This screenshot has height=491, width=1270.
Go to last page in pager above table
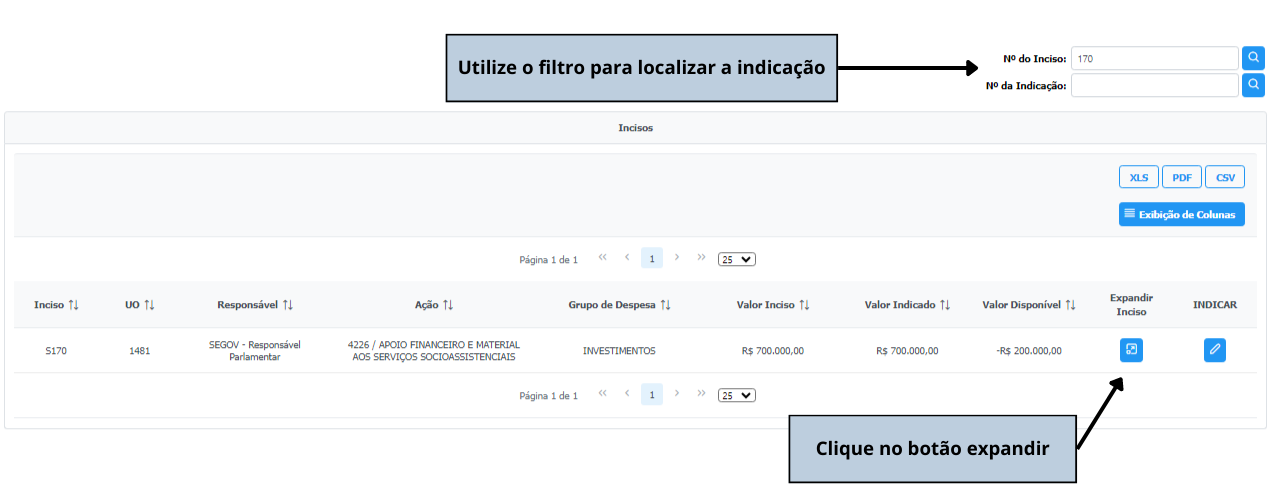coord(701,258)
